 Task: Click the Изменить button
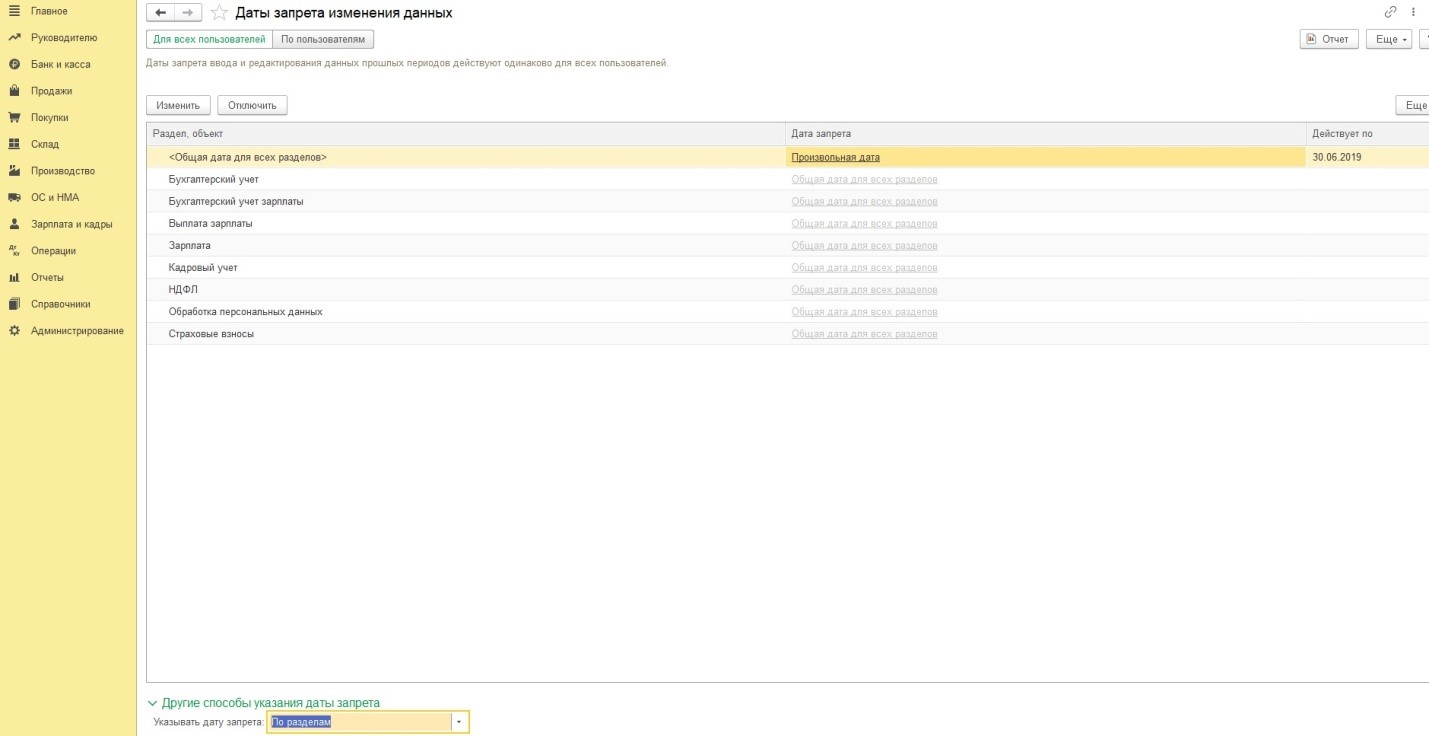coord(178,105)
